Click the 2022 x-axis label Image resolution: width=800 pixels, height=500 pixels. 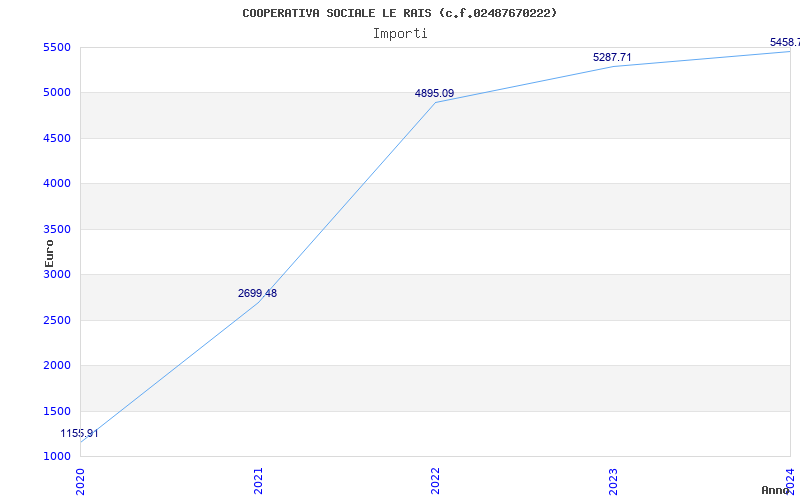pos(435,481)
